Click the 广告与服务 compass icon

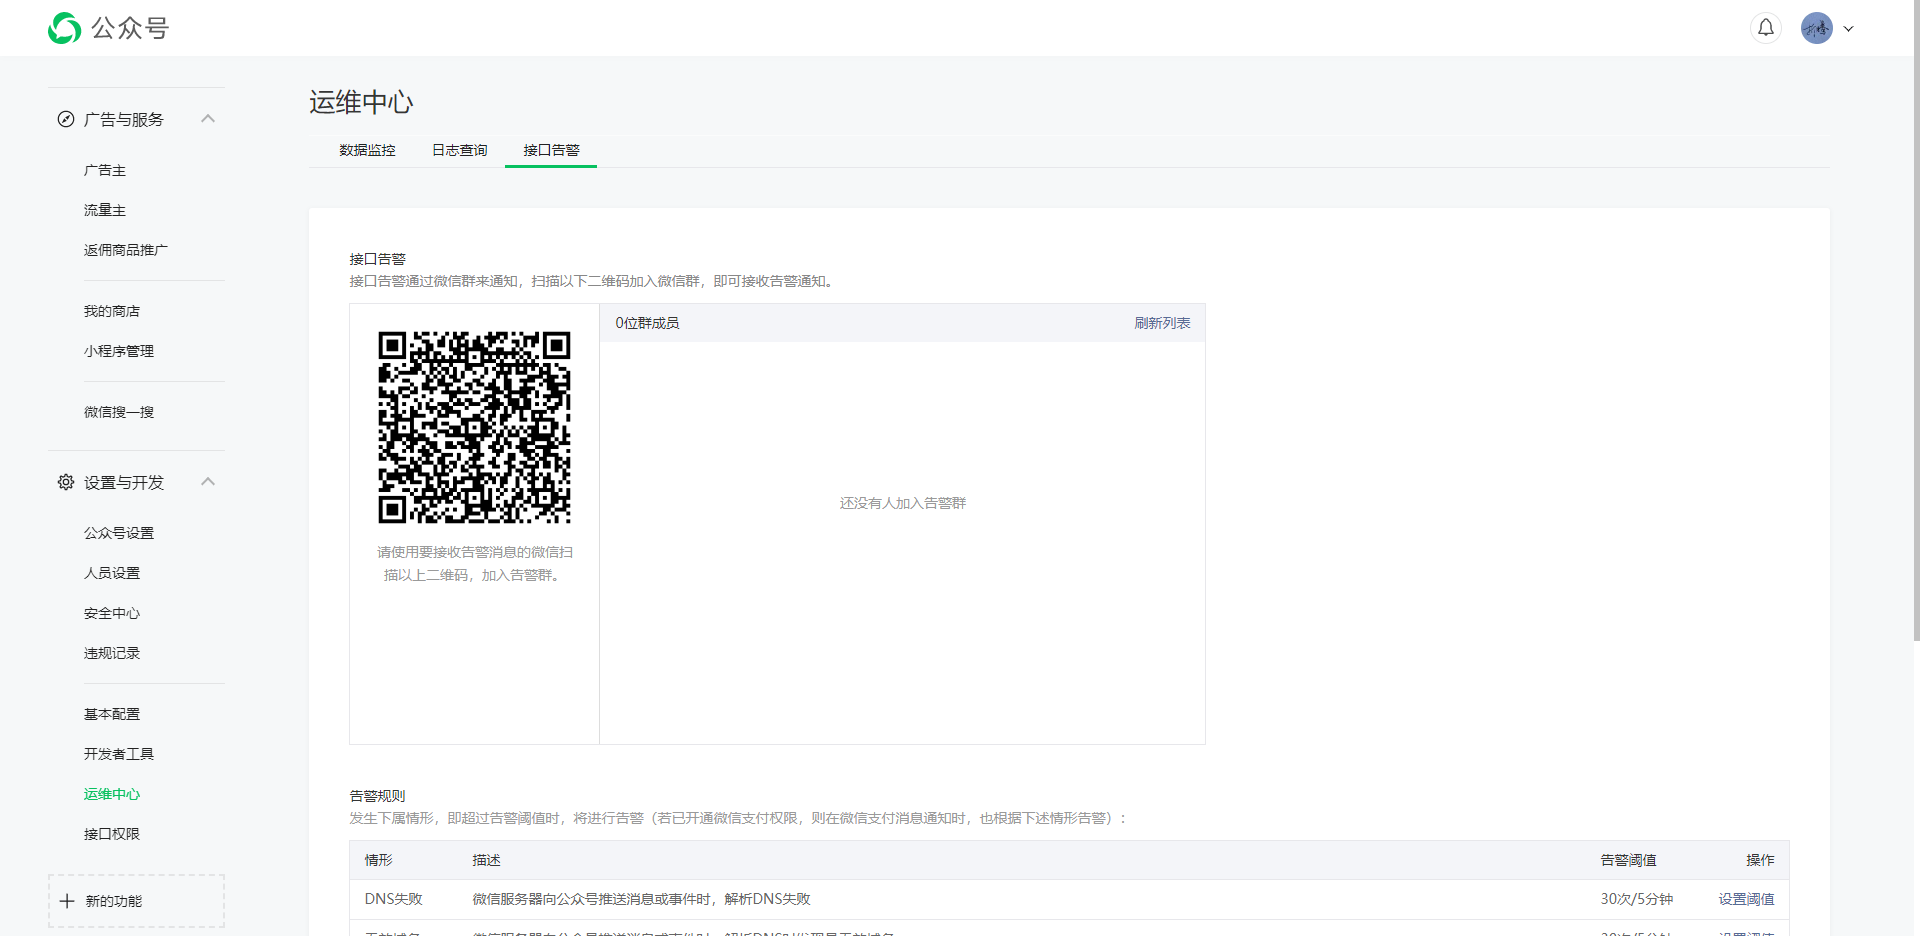66,119
